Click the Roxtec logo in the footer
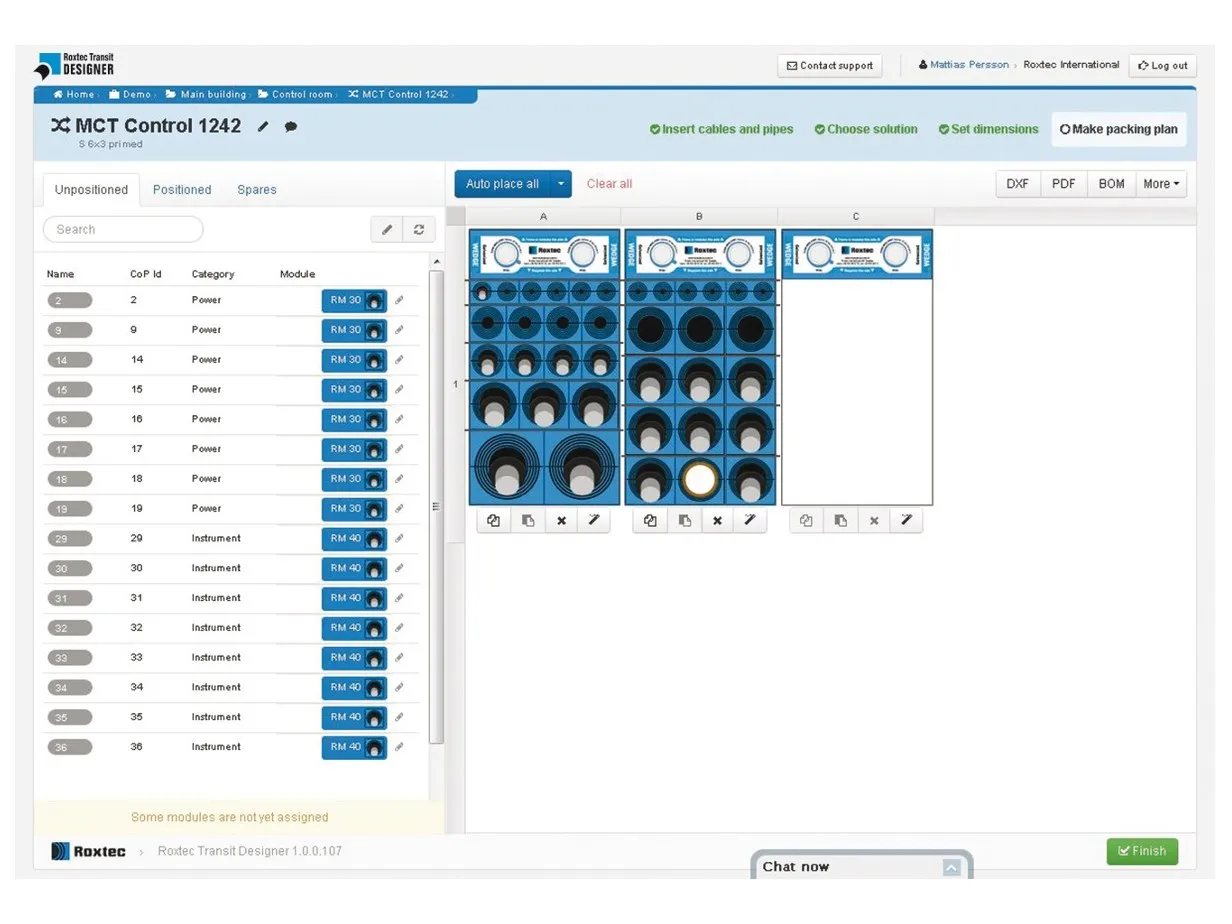This screenshot has width=1232, height=924. [88, 852]
